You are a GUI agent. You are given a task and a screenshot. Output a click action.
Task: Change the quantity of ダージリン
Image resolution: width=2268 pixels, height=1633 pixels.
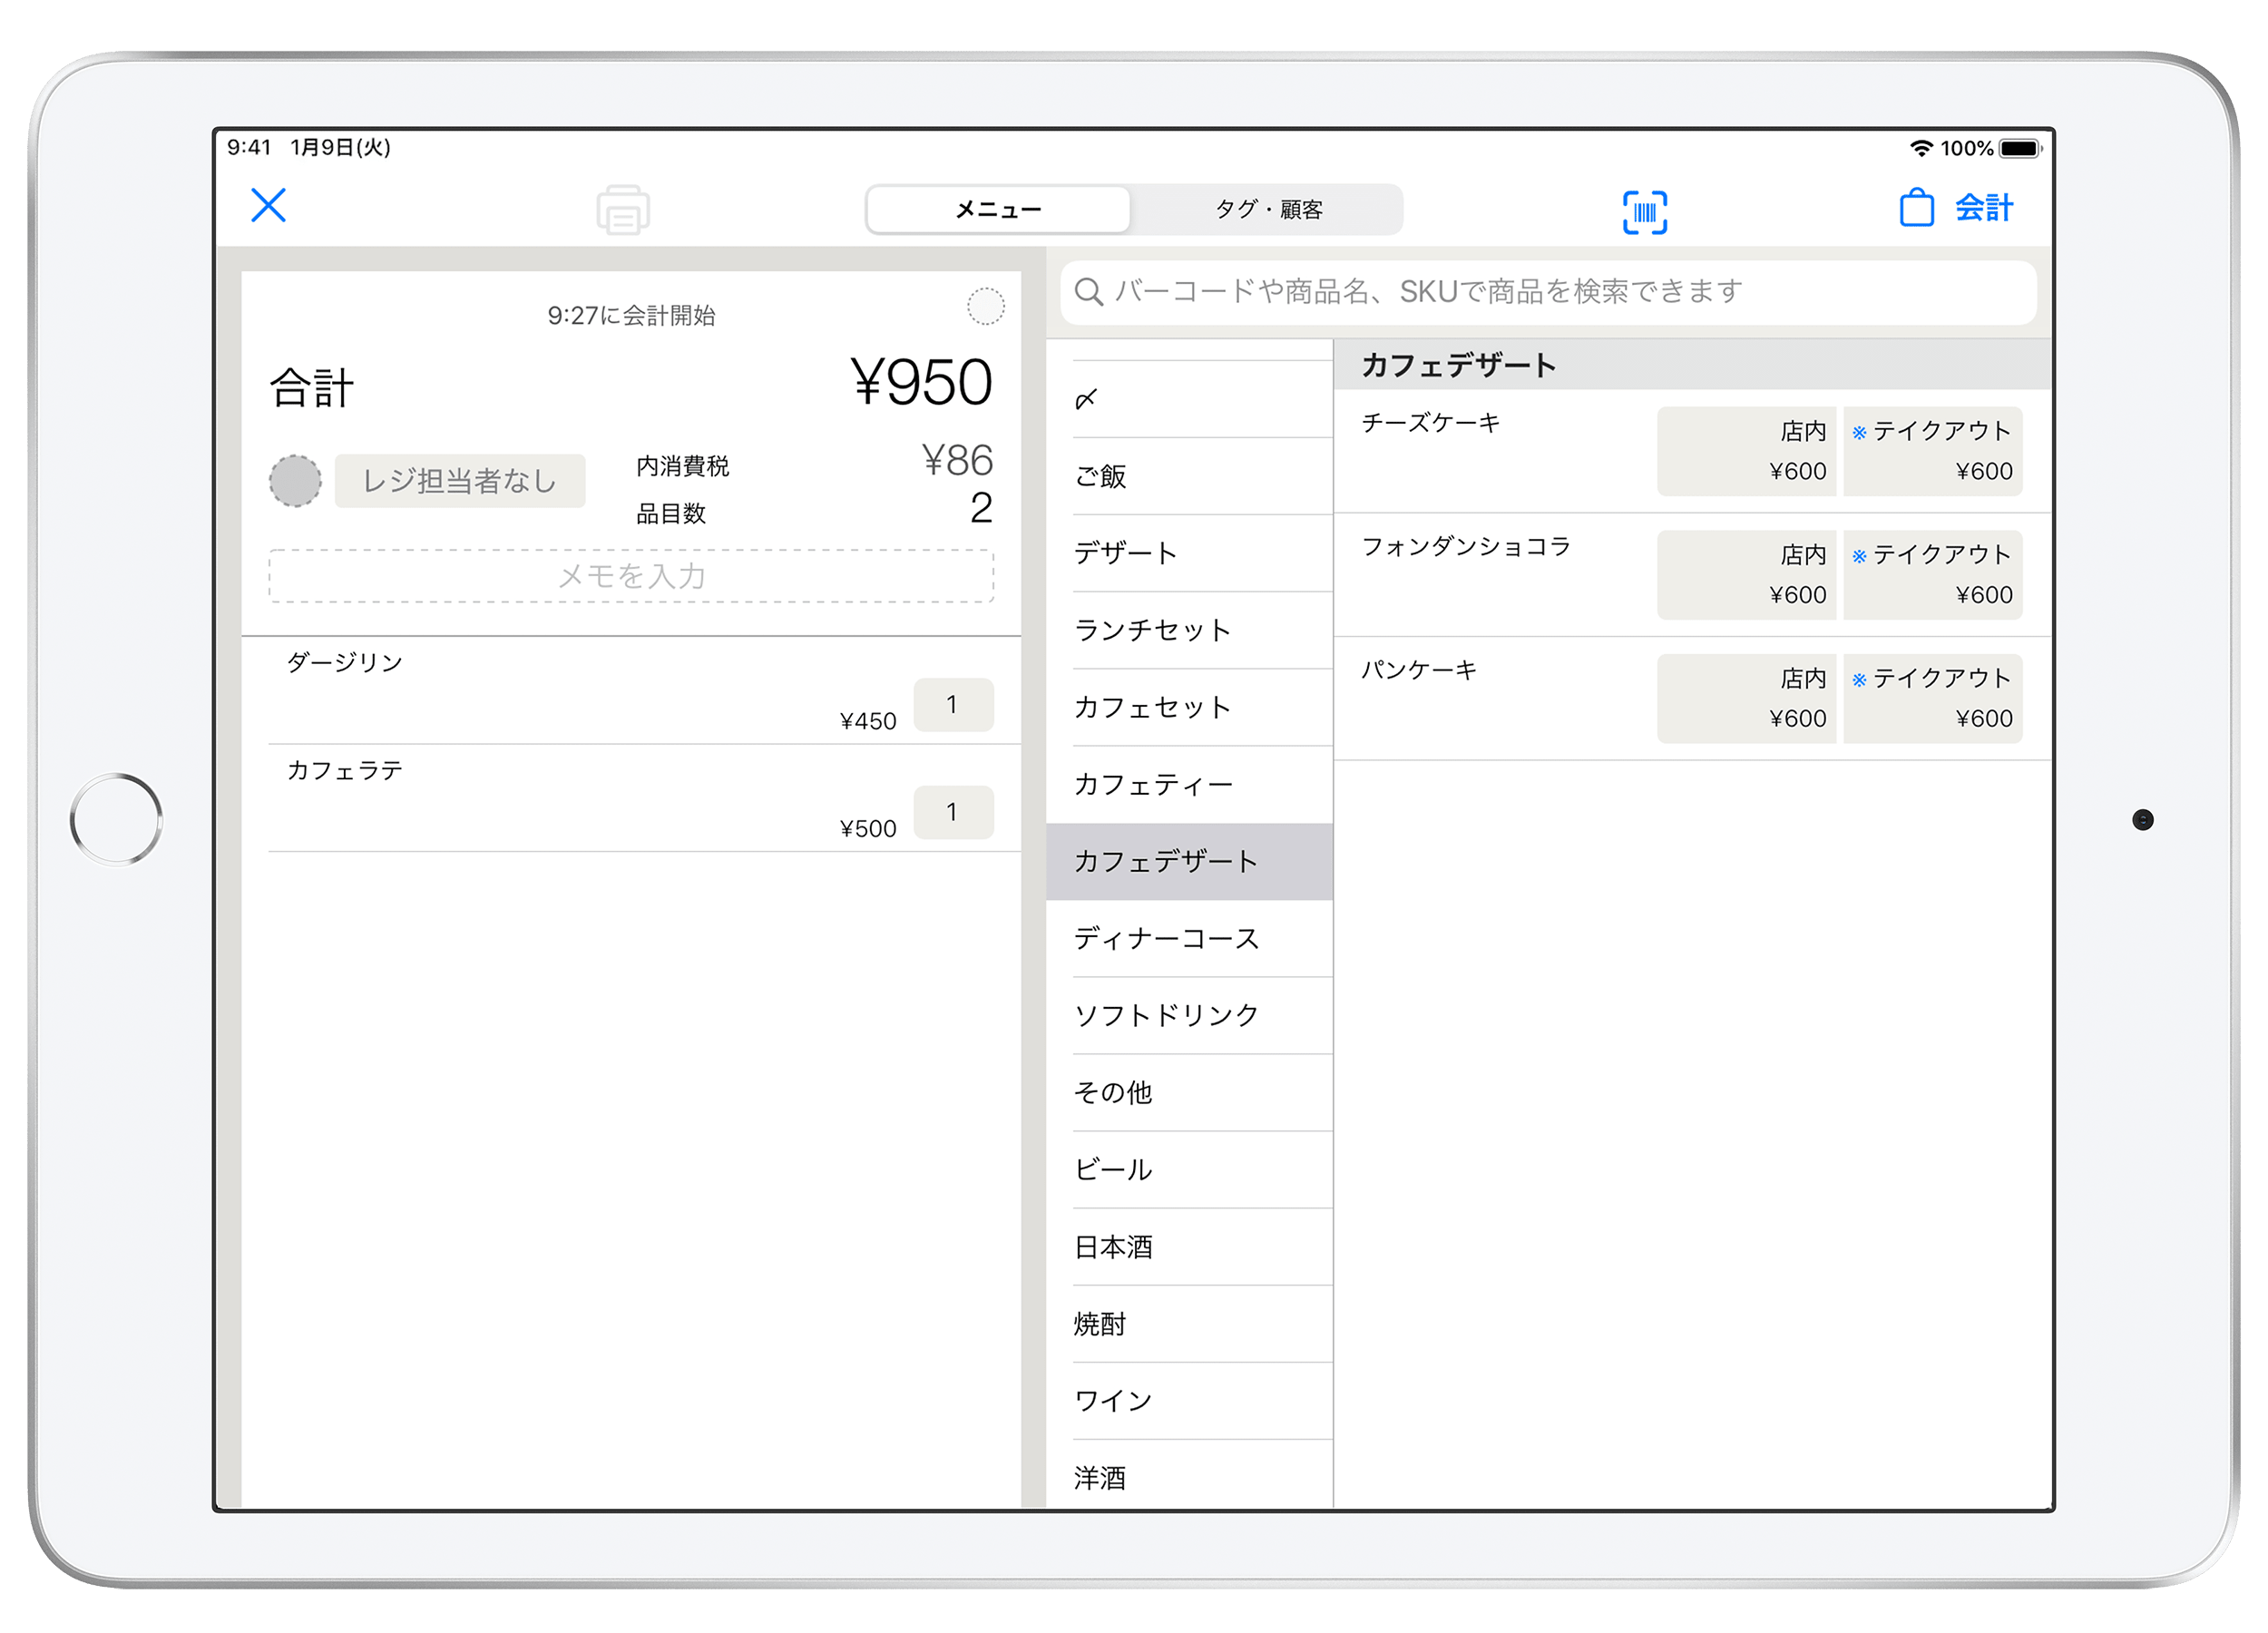[952, 705]
